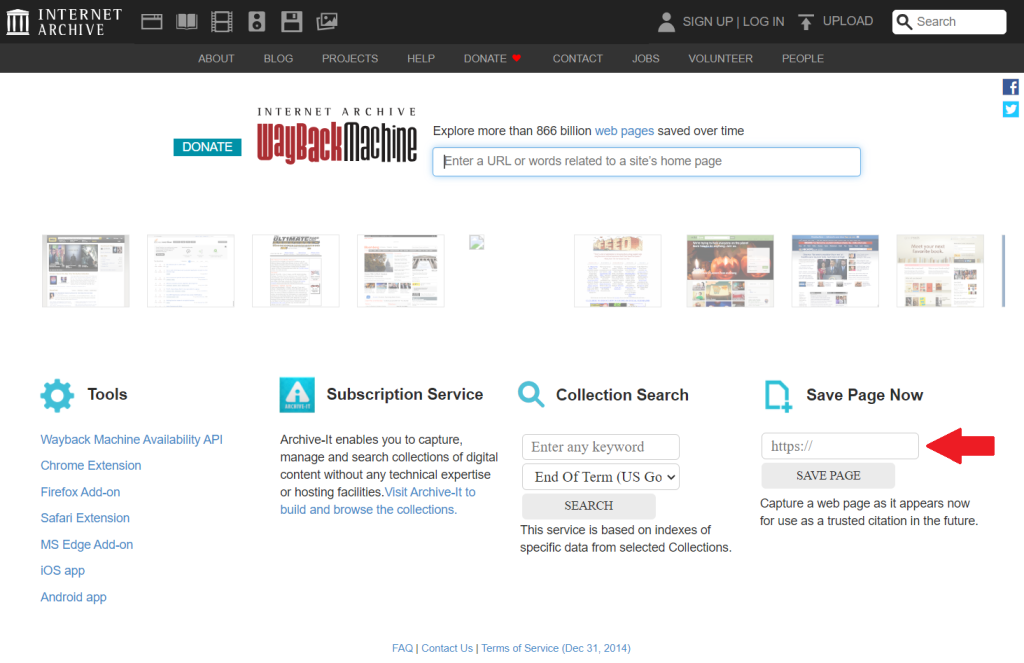This screenshot has width=1024, height=663.
Task: Open the Projects menu item
Action: pos(349,58)
